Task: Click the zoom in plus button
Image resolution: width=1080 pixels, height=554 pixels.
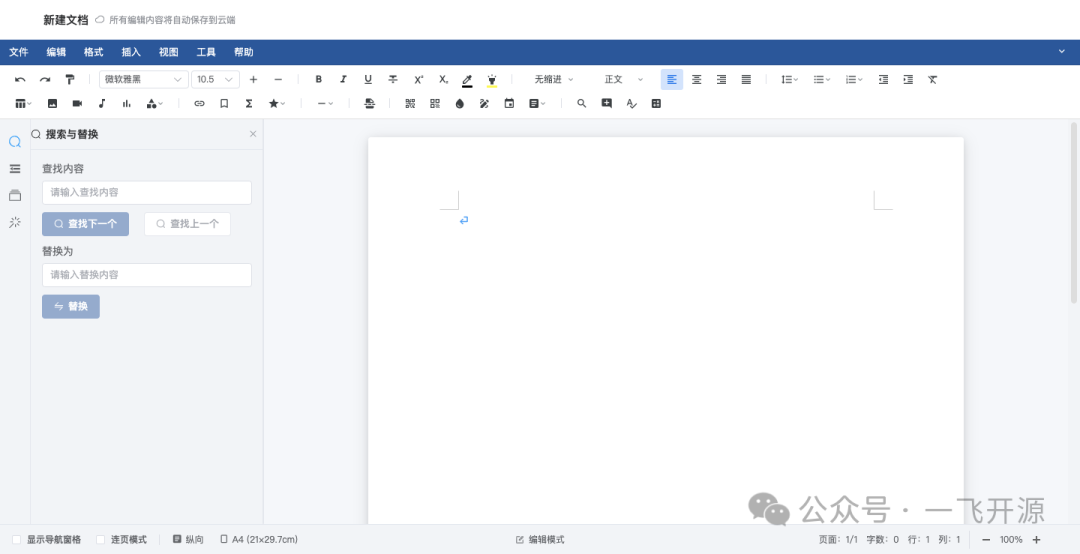Action: (1037, 540)
